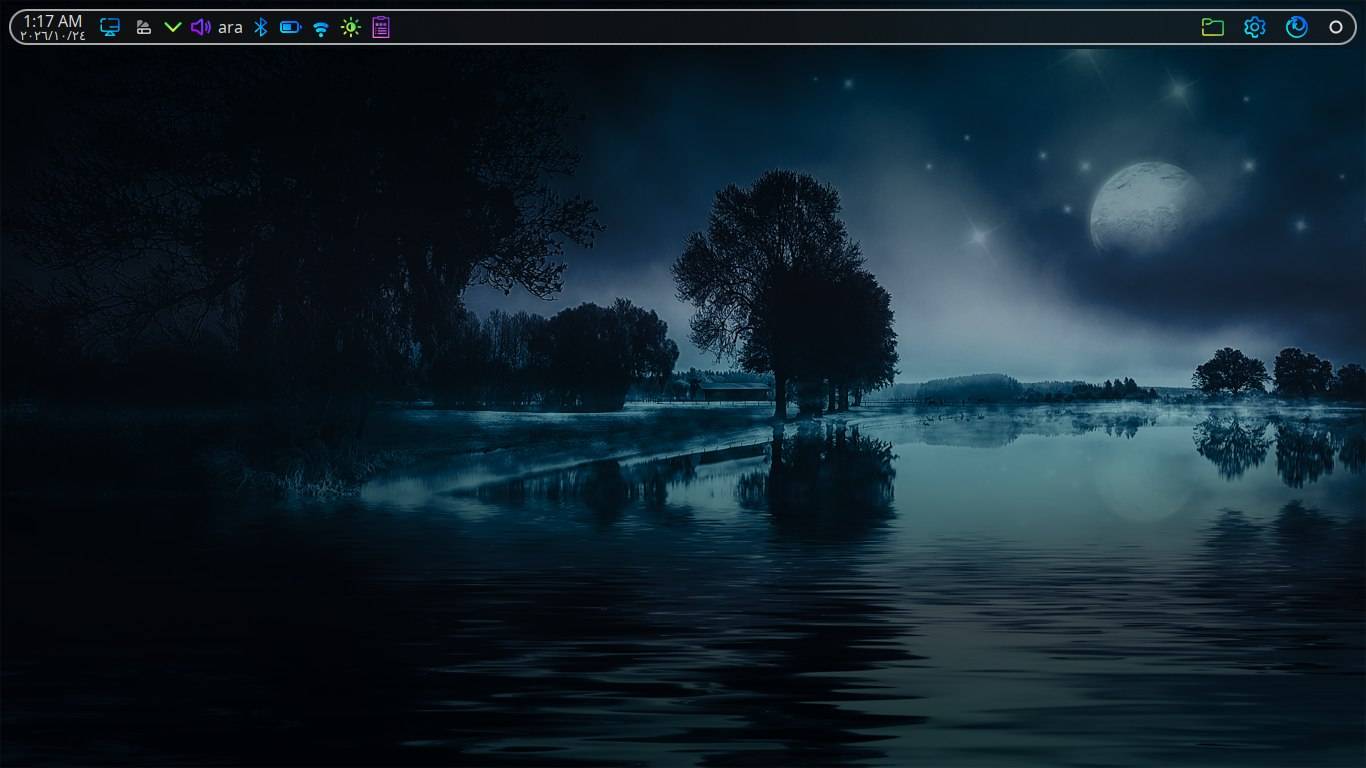
Task: Expand the green chevron tray arrow
Action: 173,27
